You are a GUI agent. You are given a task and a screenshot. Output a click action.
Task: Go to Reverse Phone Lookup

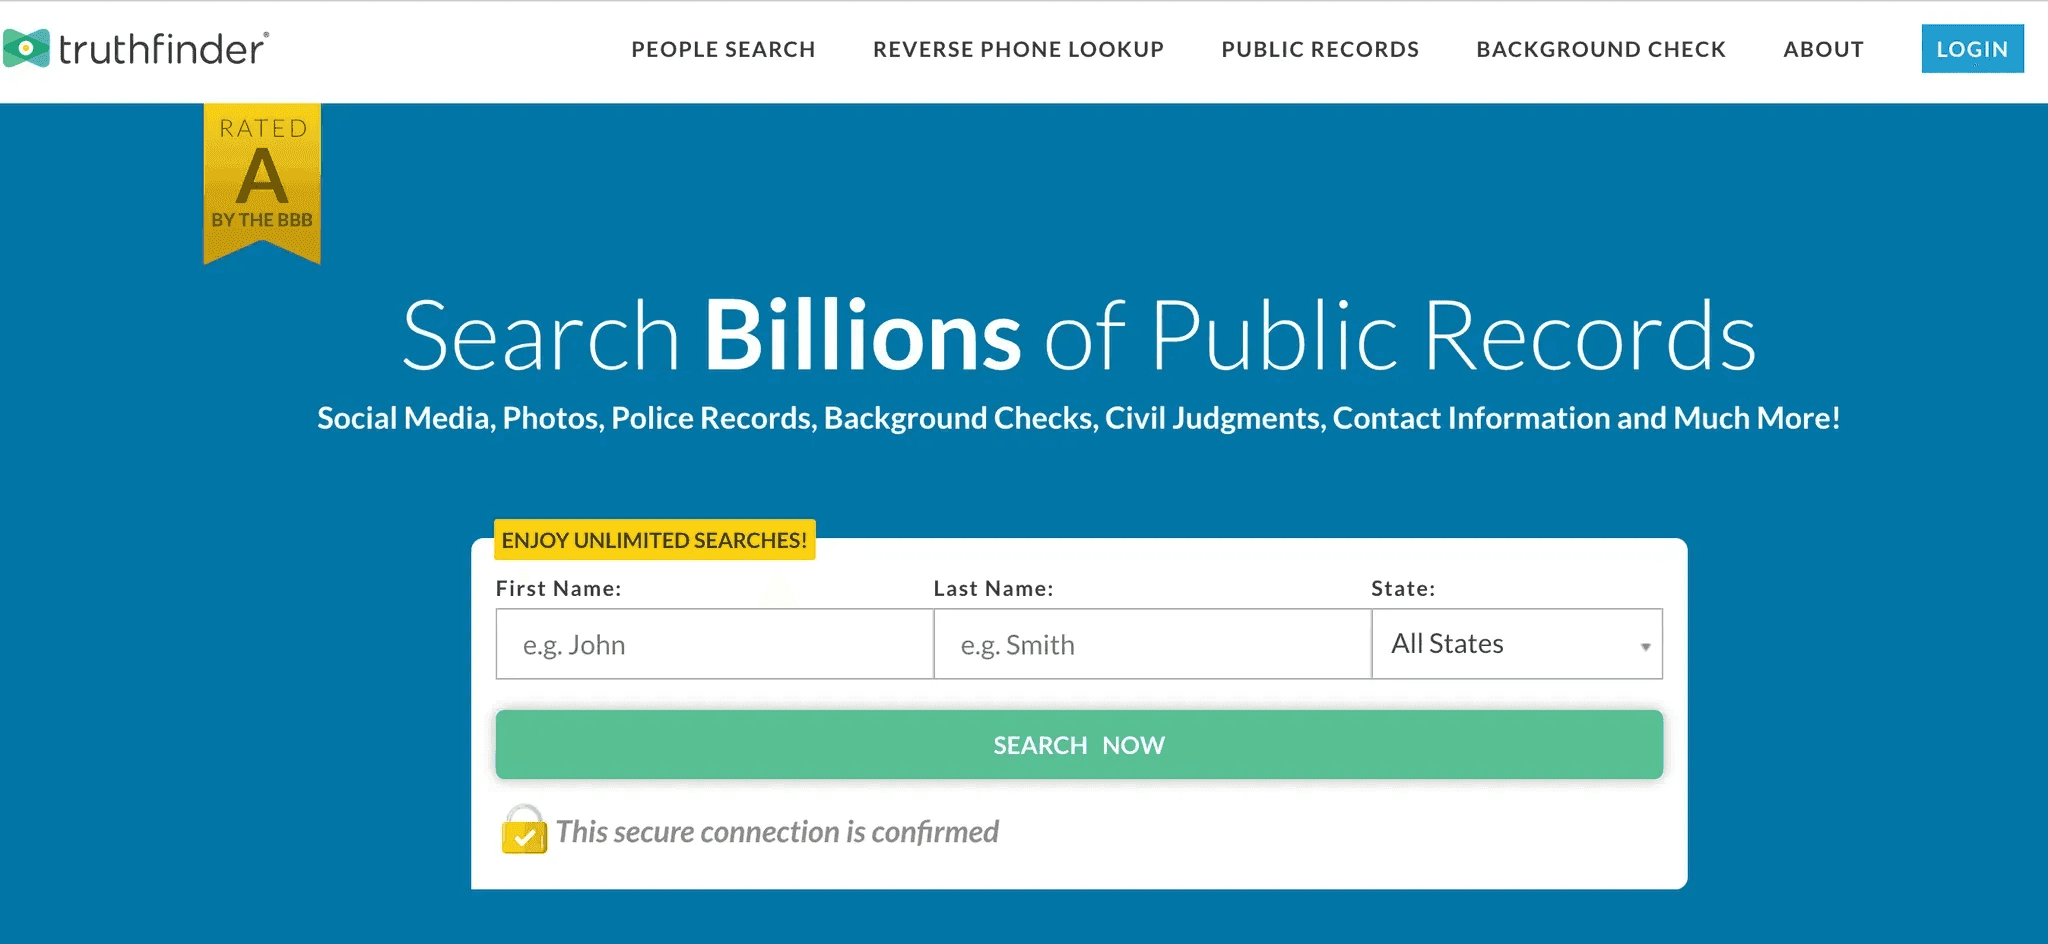(1018, 49)
